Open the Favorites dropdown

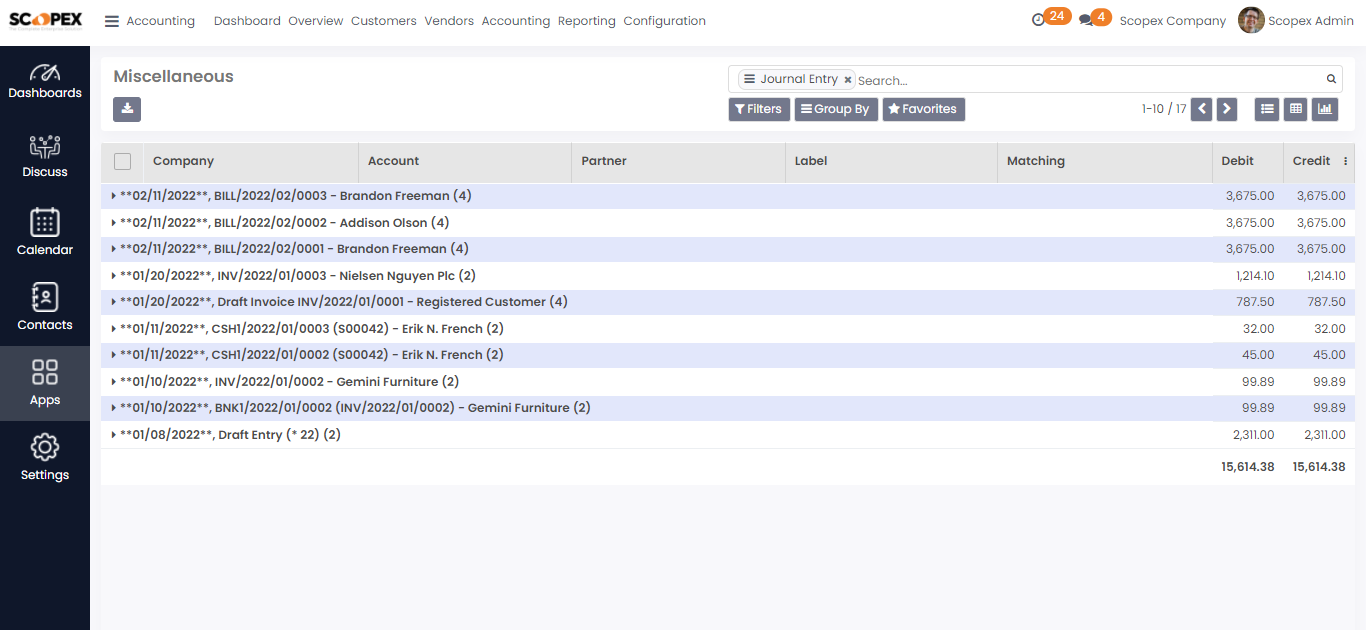923,109
